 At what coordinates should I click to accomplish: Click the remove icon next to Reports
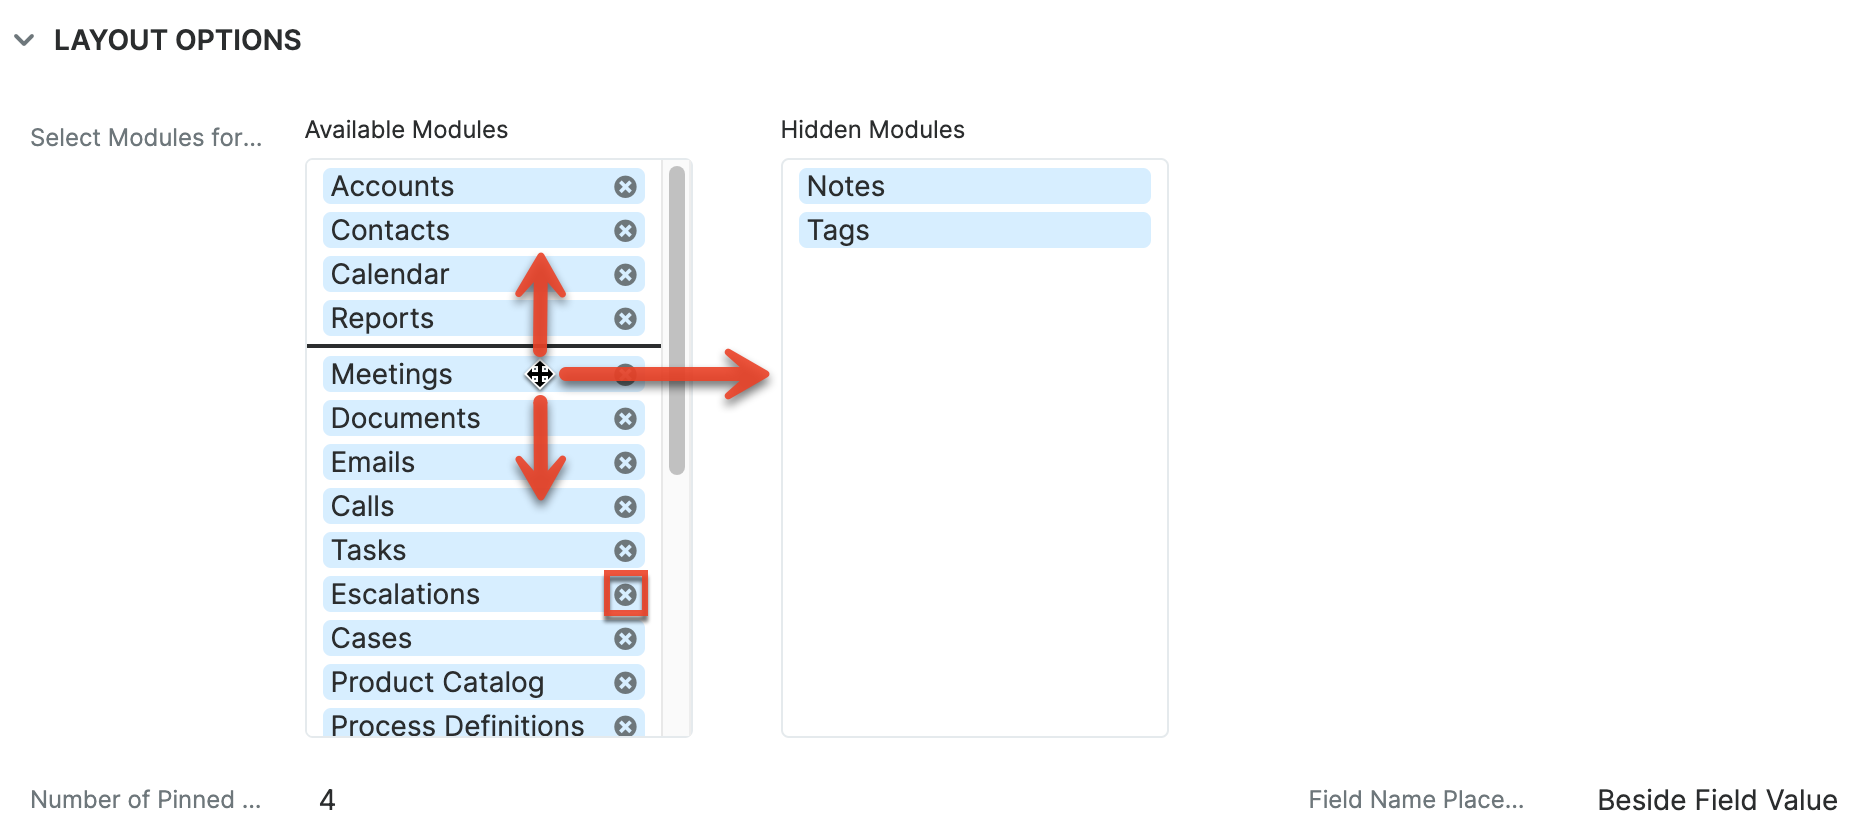point(625,319)
